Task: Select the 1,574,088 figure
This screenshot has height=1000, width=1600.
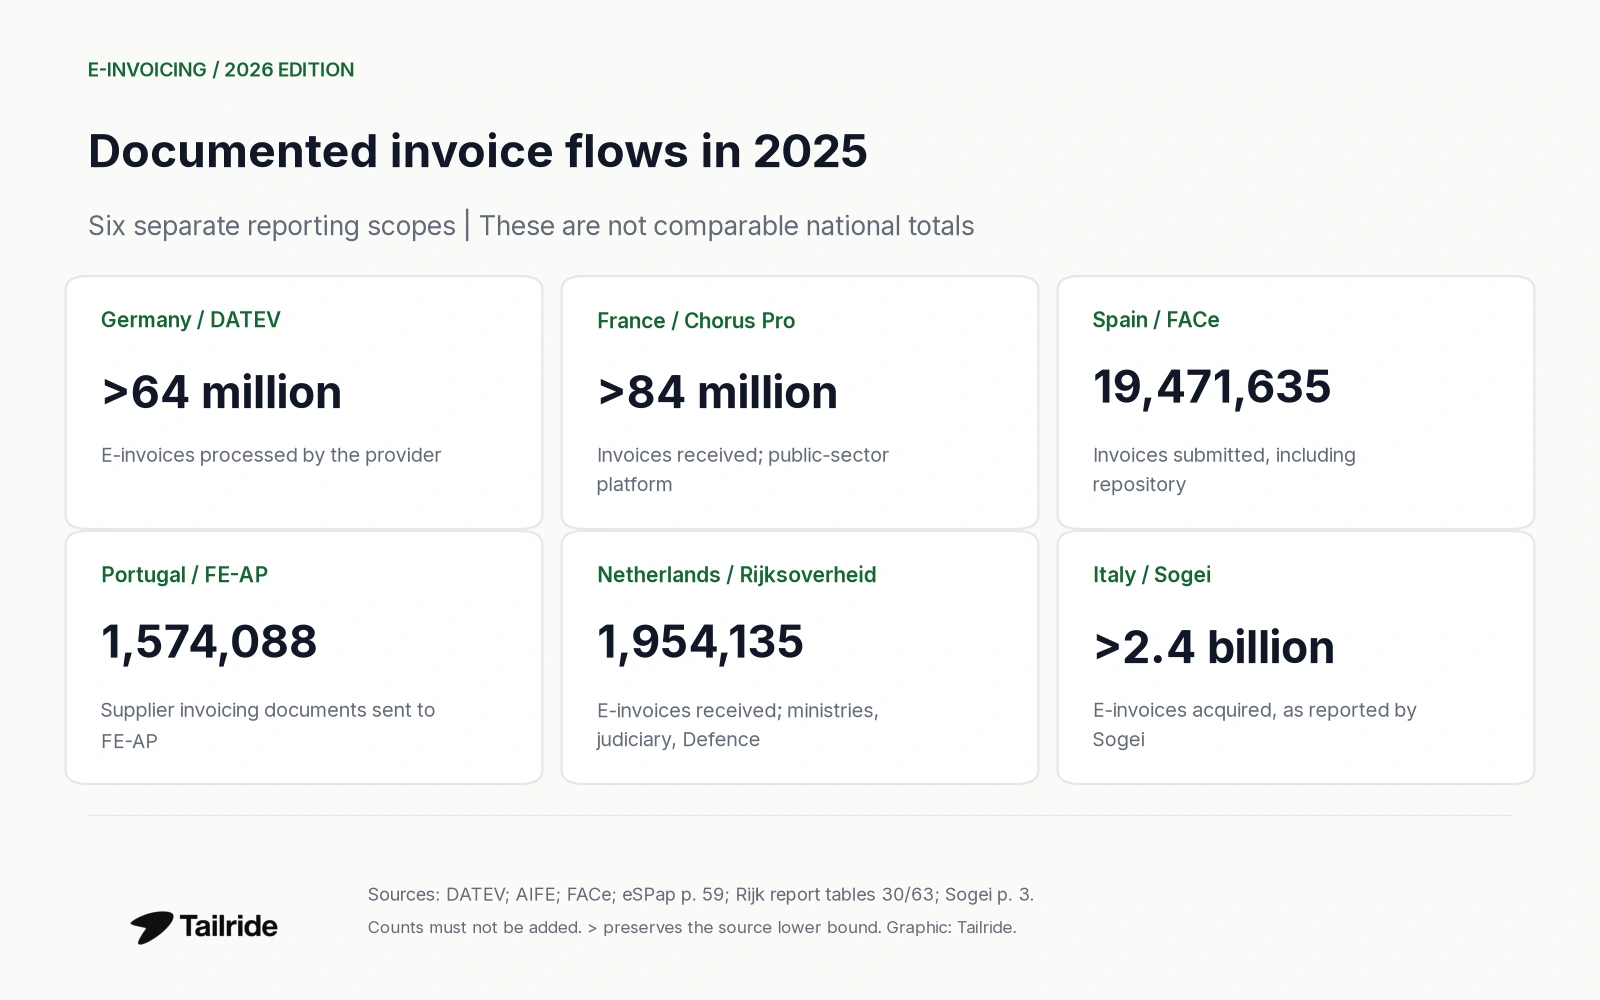Action: [209, 643]
